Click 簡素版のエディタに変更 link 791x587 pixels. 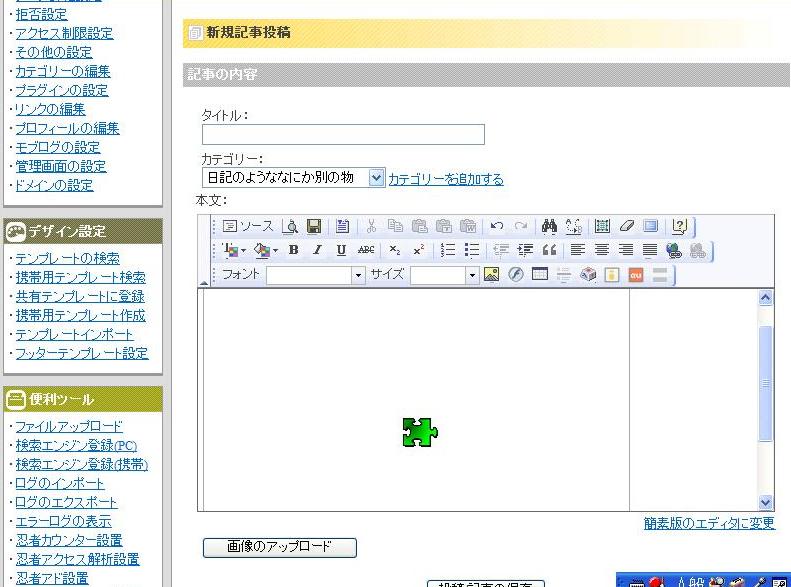click(709, 523)
